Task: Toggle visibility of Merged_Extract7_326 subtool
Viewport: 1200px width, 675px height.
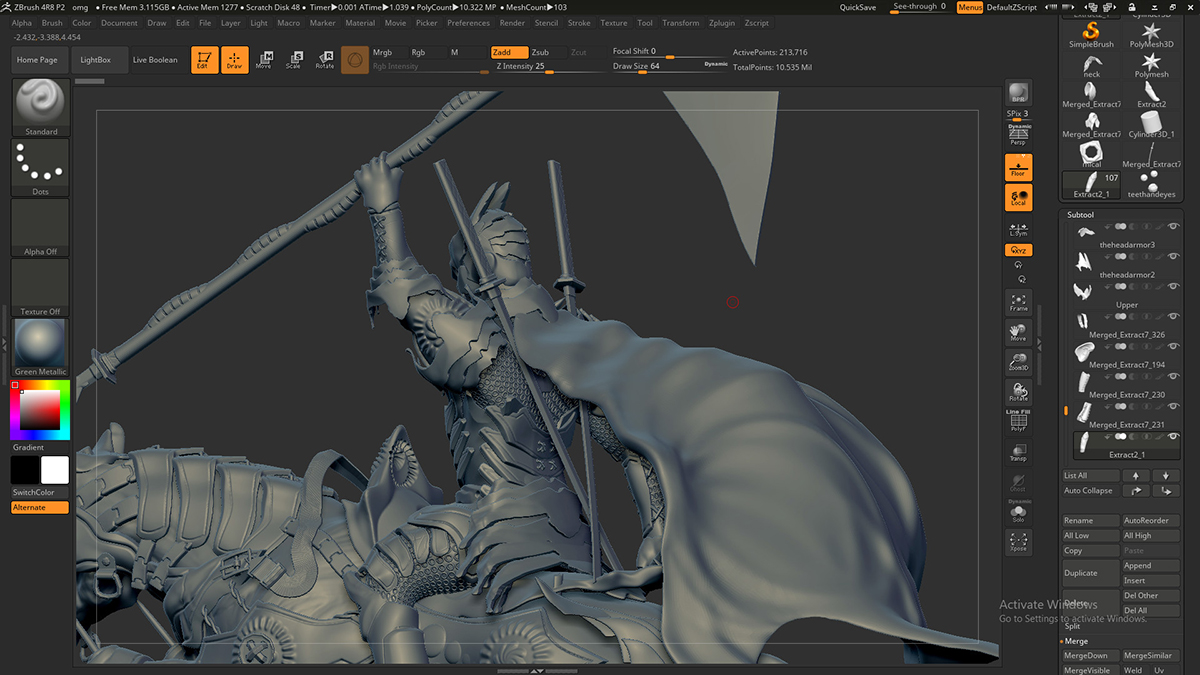Action: [x=1173, y=318]
